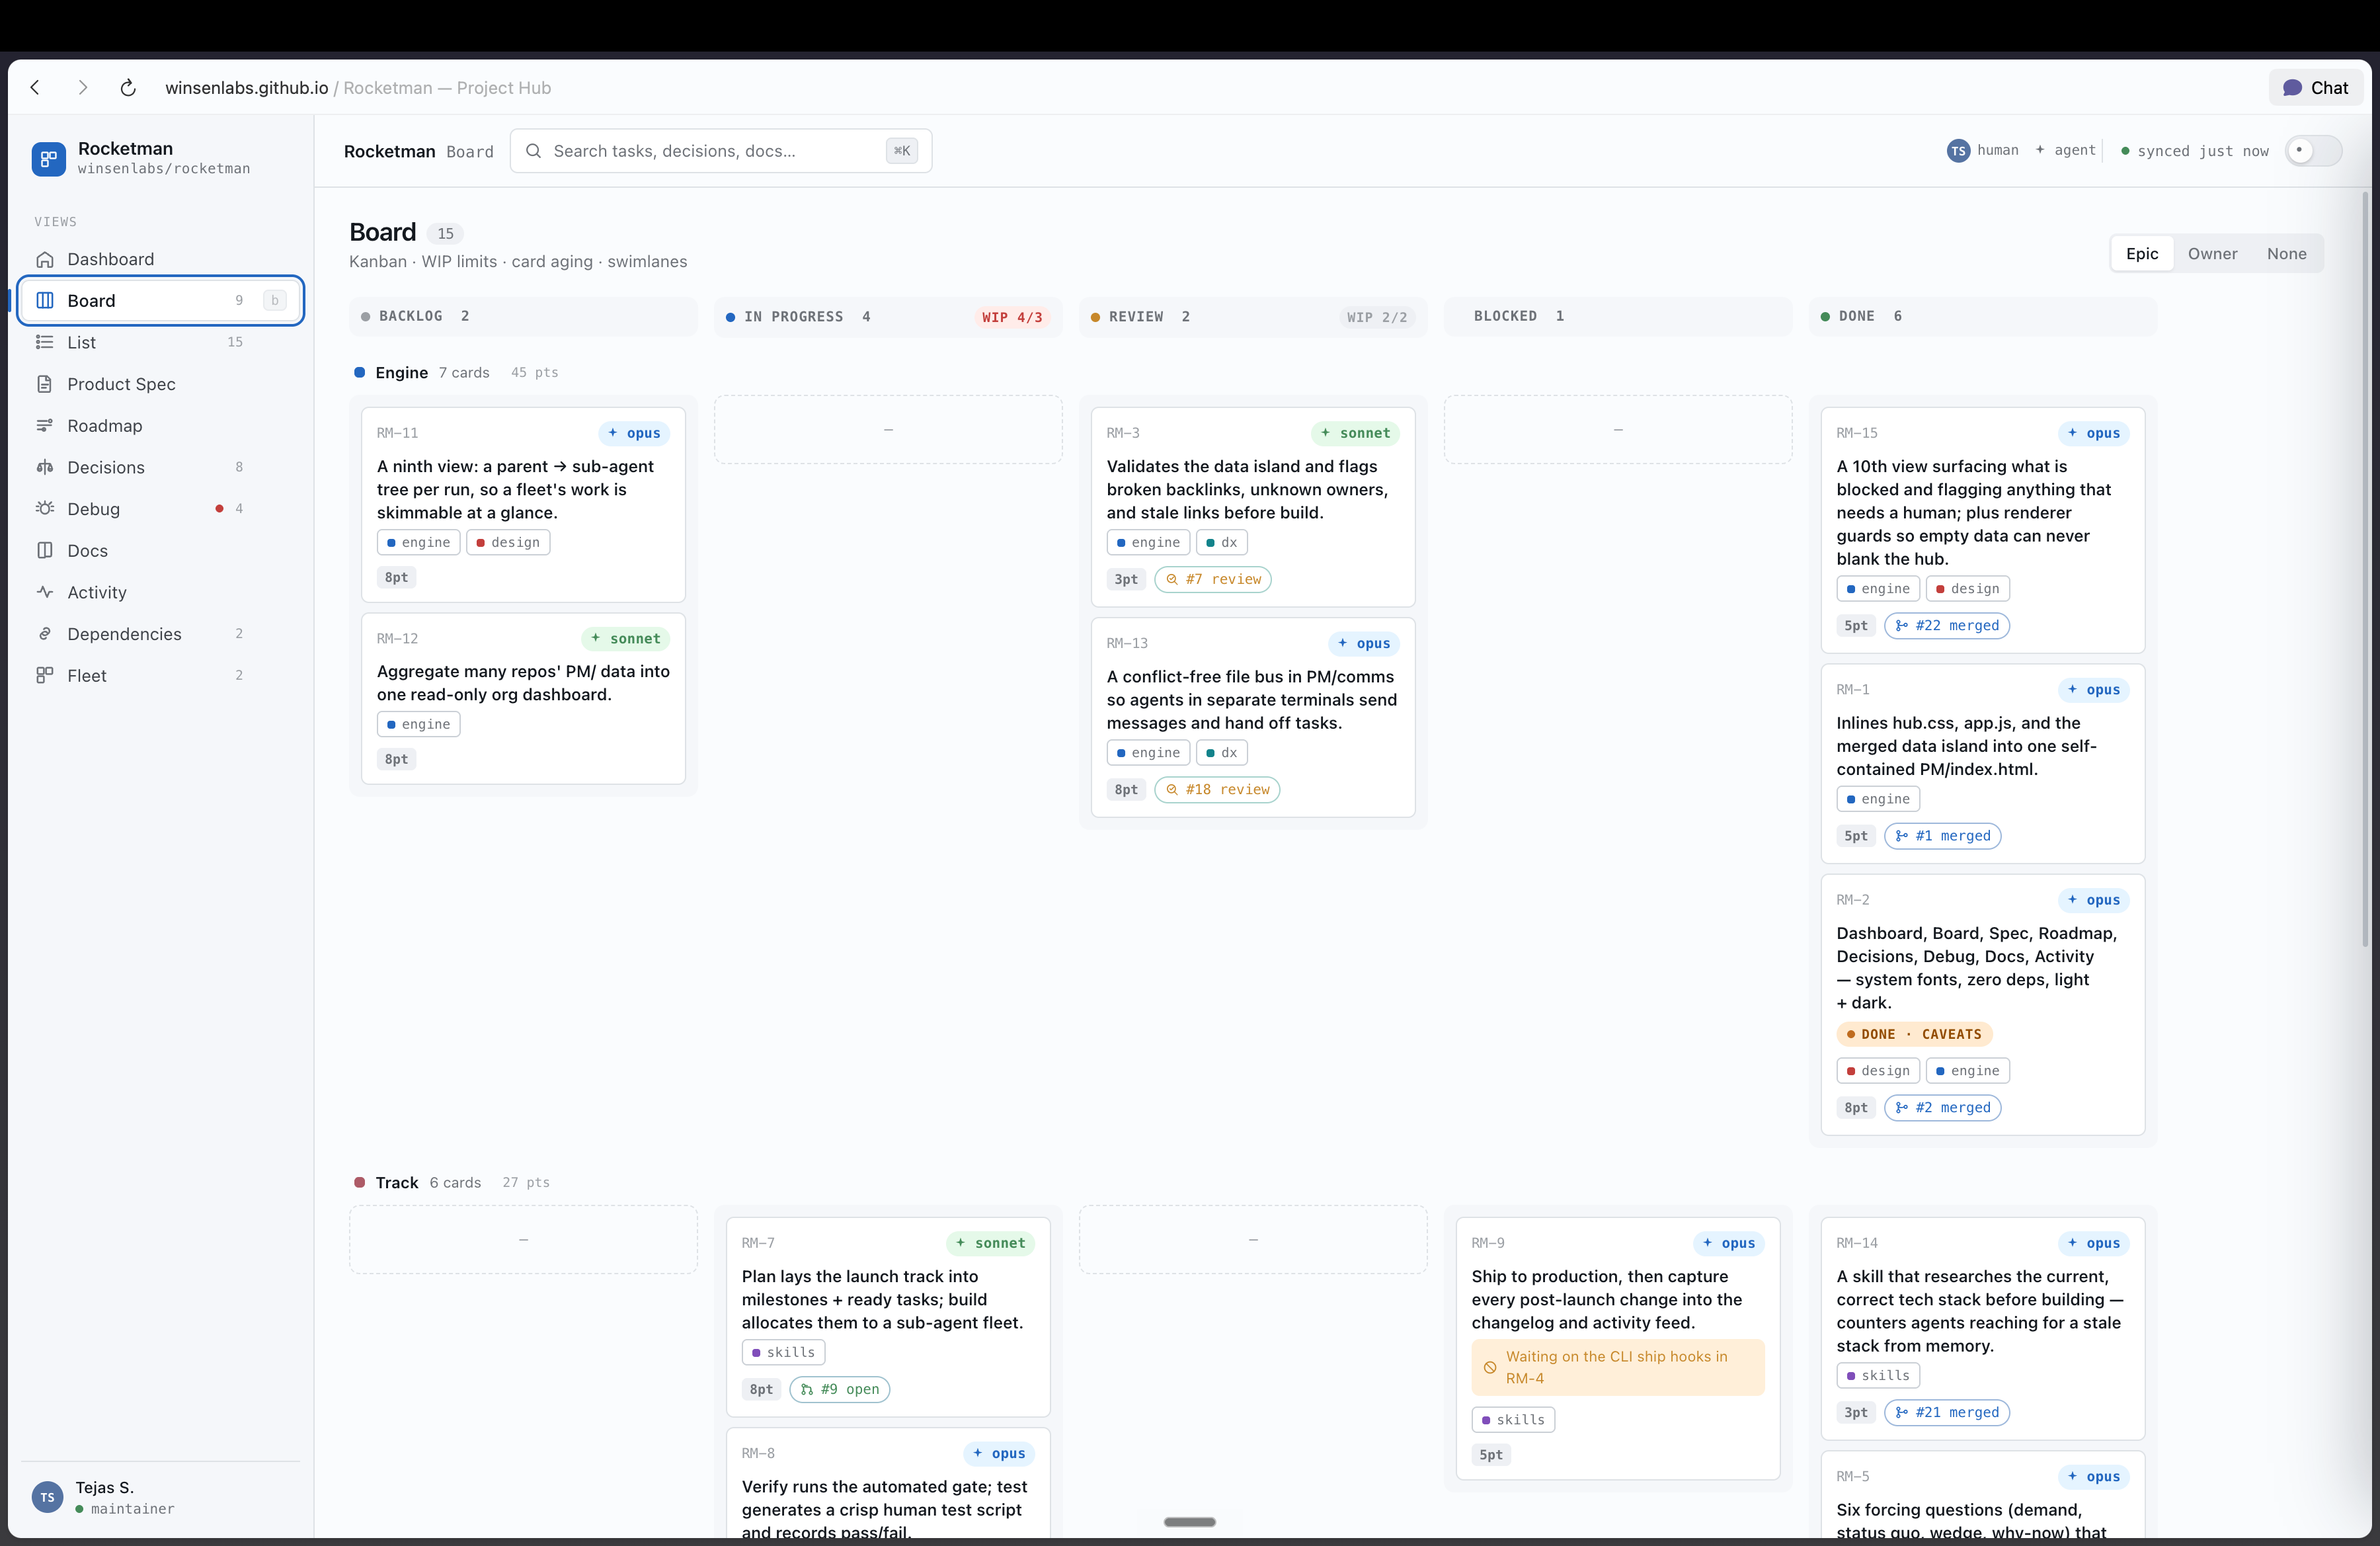Click the opus badge on RM-9

tap(1729, 1243)
